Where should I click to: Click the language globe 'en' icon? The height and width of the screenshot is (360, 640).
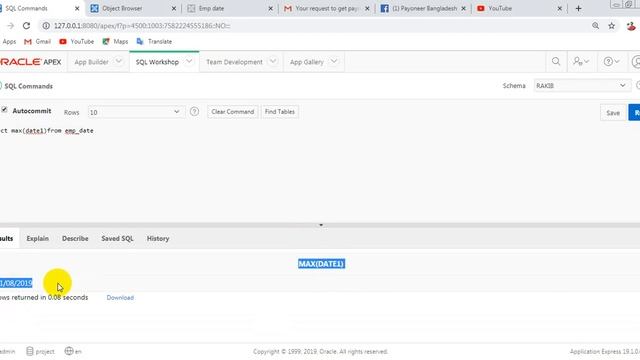(73, 351)
